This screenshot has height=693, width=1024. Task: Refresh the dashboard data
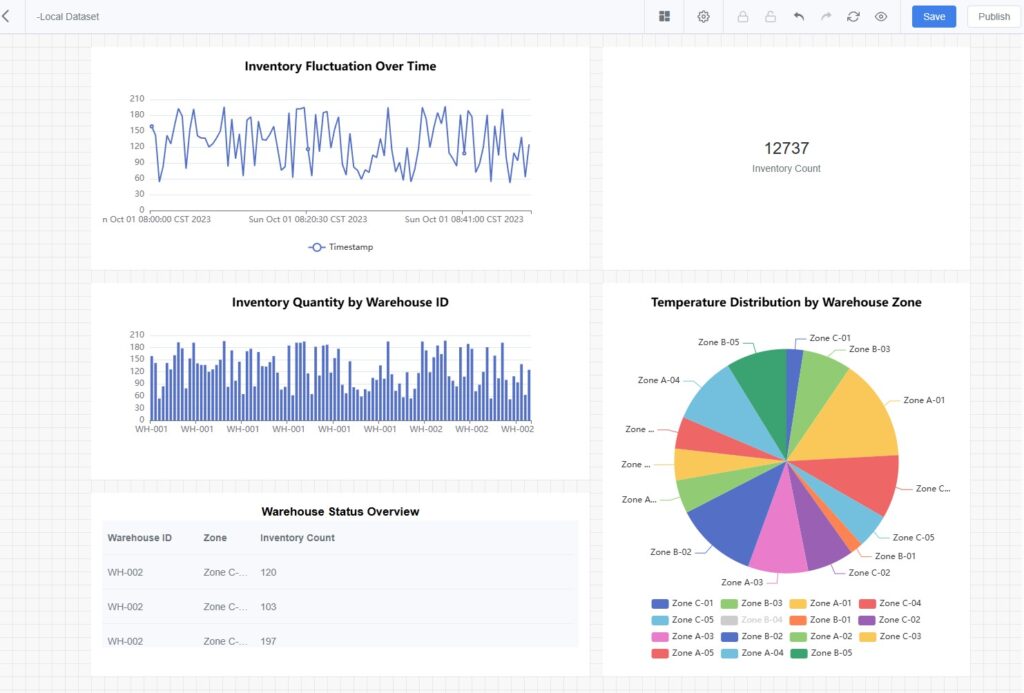[853, 17]
